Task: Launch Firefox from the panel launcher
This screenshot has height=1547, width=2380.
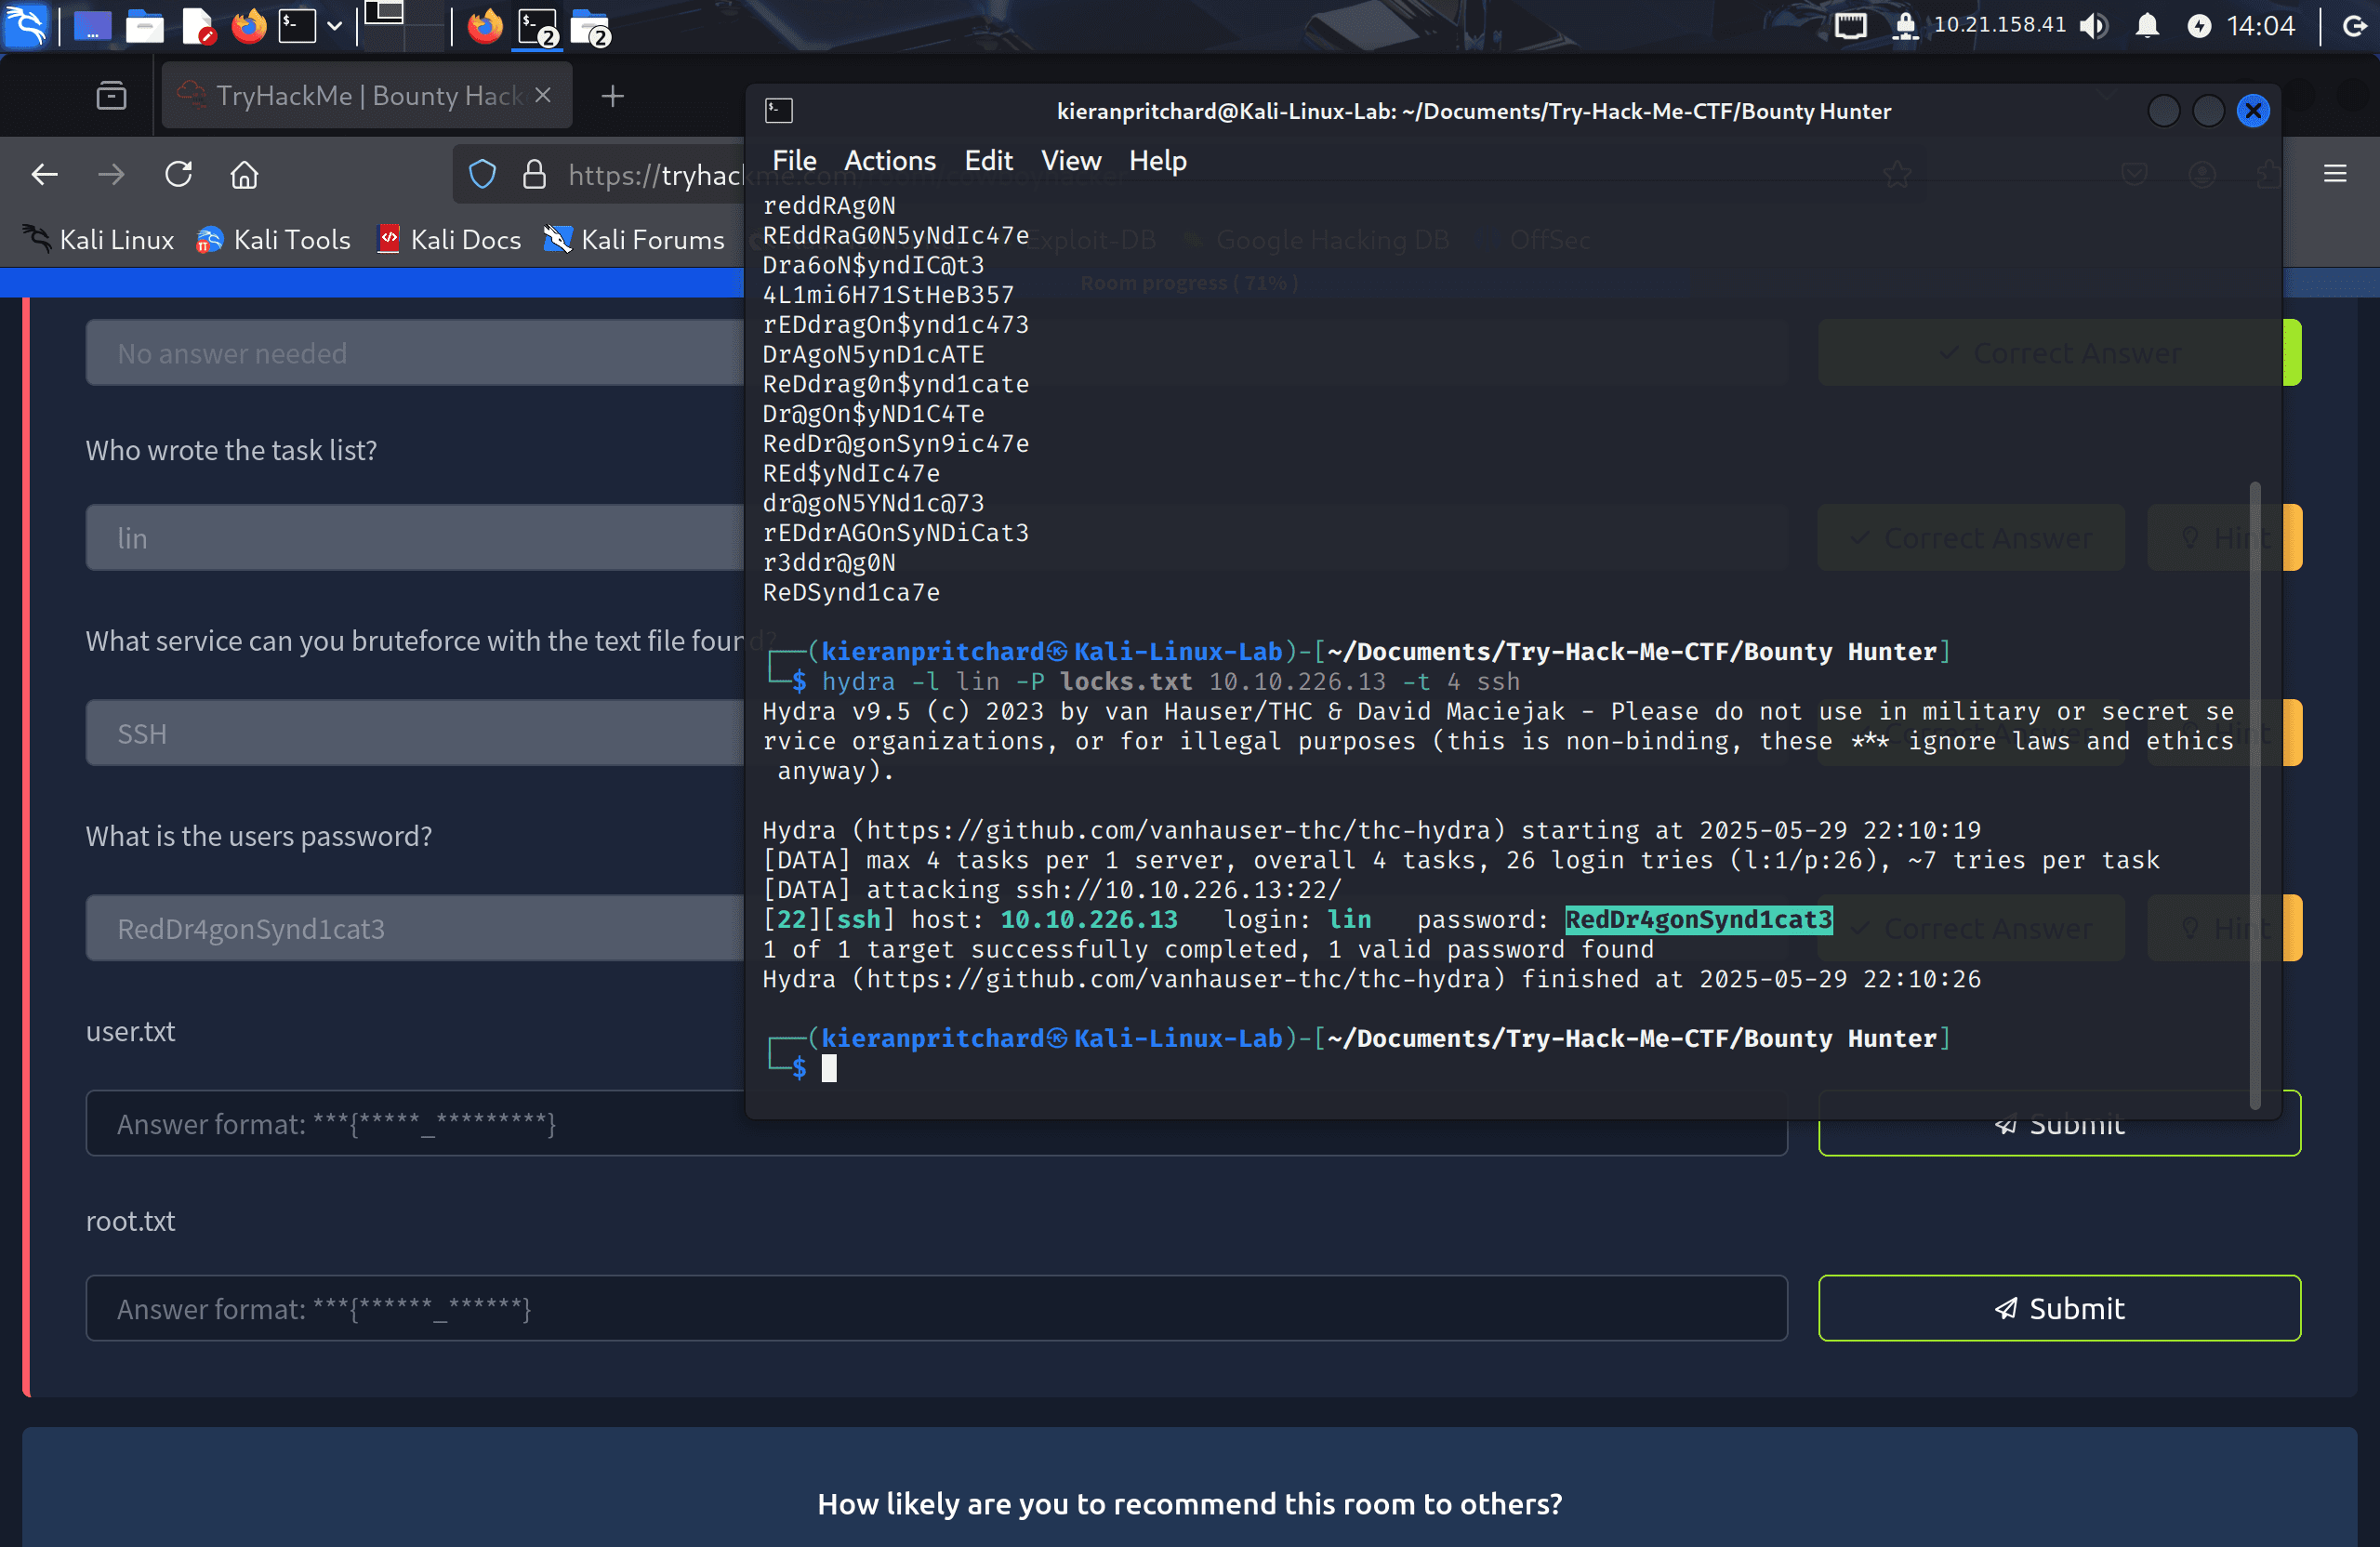Action: (249, 27)
